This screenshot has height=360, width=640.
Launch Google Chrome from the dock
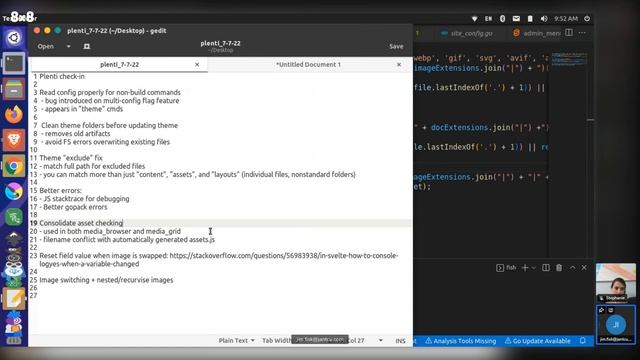14,166
